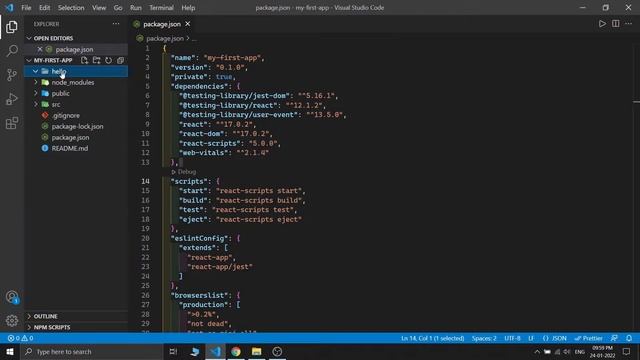This screenshot has width=640, height=360.
Task: Close the package.json editor tab
Action: tap(188, 24)
